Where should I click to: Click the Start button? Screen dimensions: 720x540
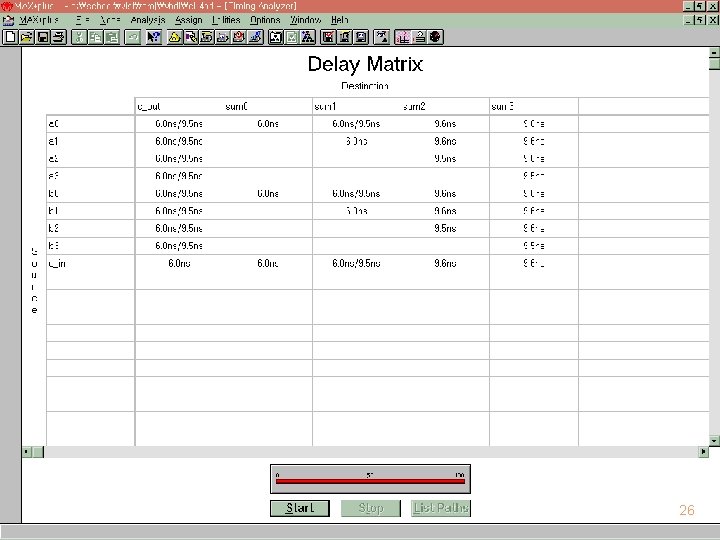(300, 508)
